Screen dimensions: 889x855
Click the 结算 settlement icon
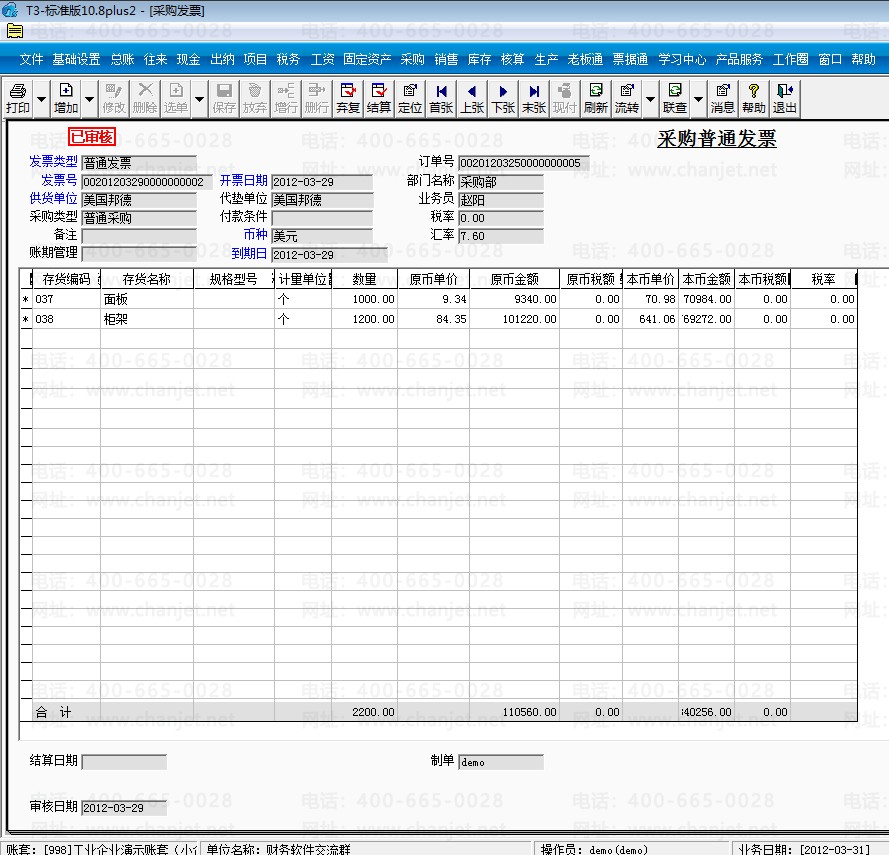(379, 99)
